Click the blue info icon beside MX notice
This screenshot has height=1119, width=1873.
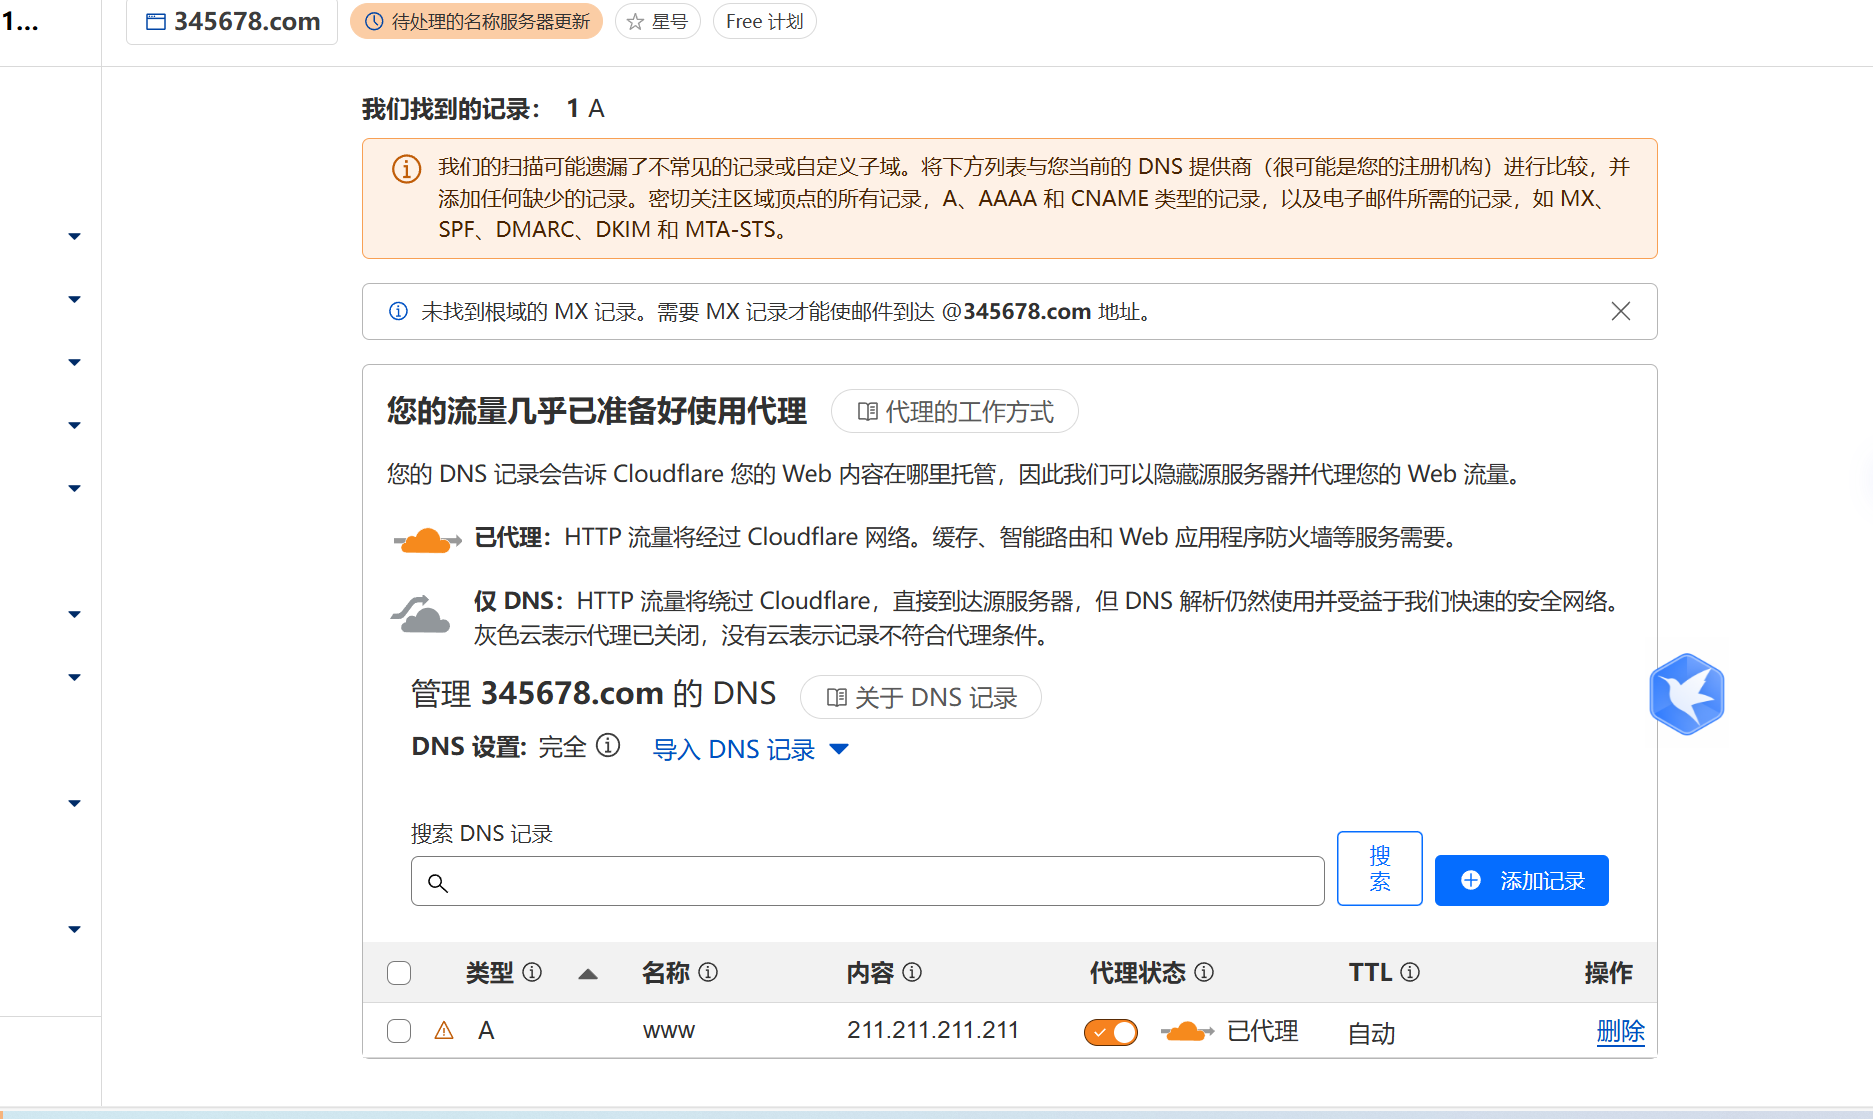[x=398, y=311]
